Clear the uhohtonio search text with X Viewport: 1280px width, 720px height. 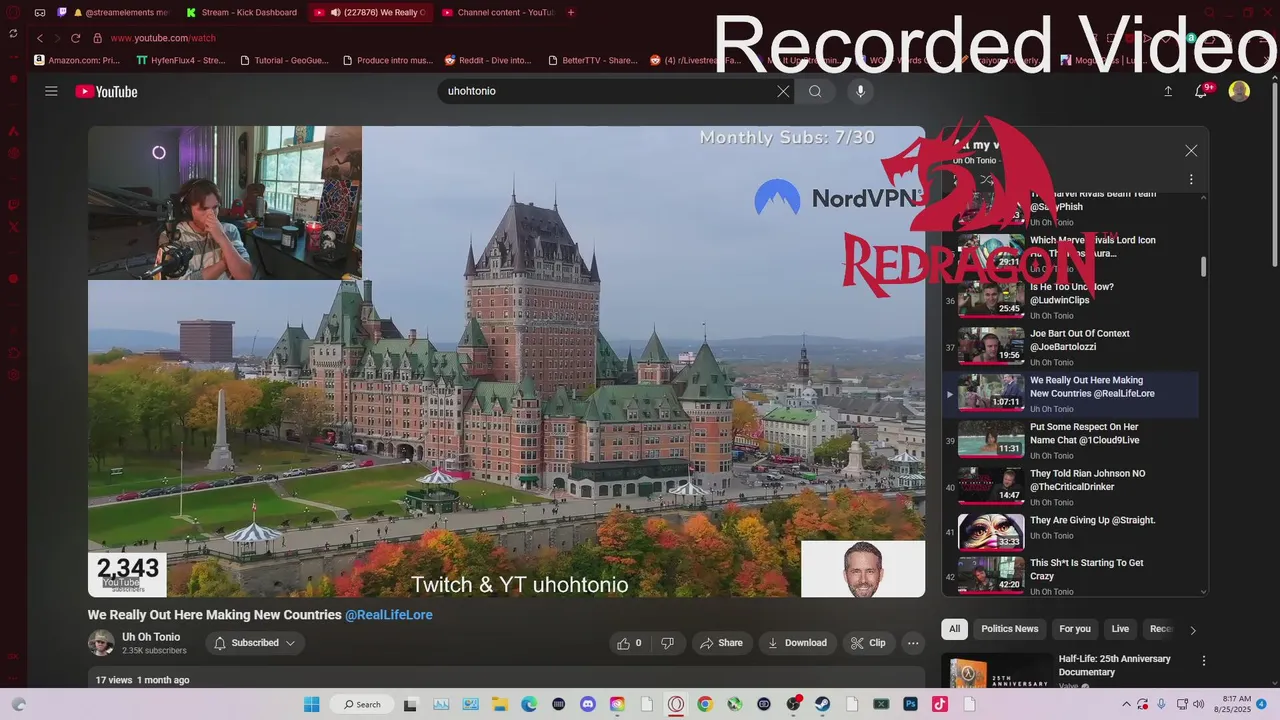click(783, 91)
